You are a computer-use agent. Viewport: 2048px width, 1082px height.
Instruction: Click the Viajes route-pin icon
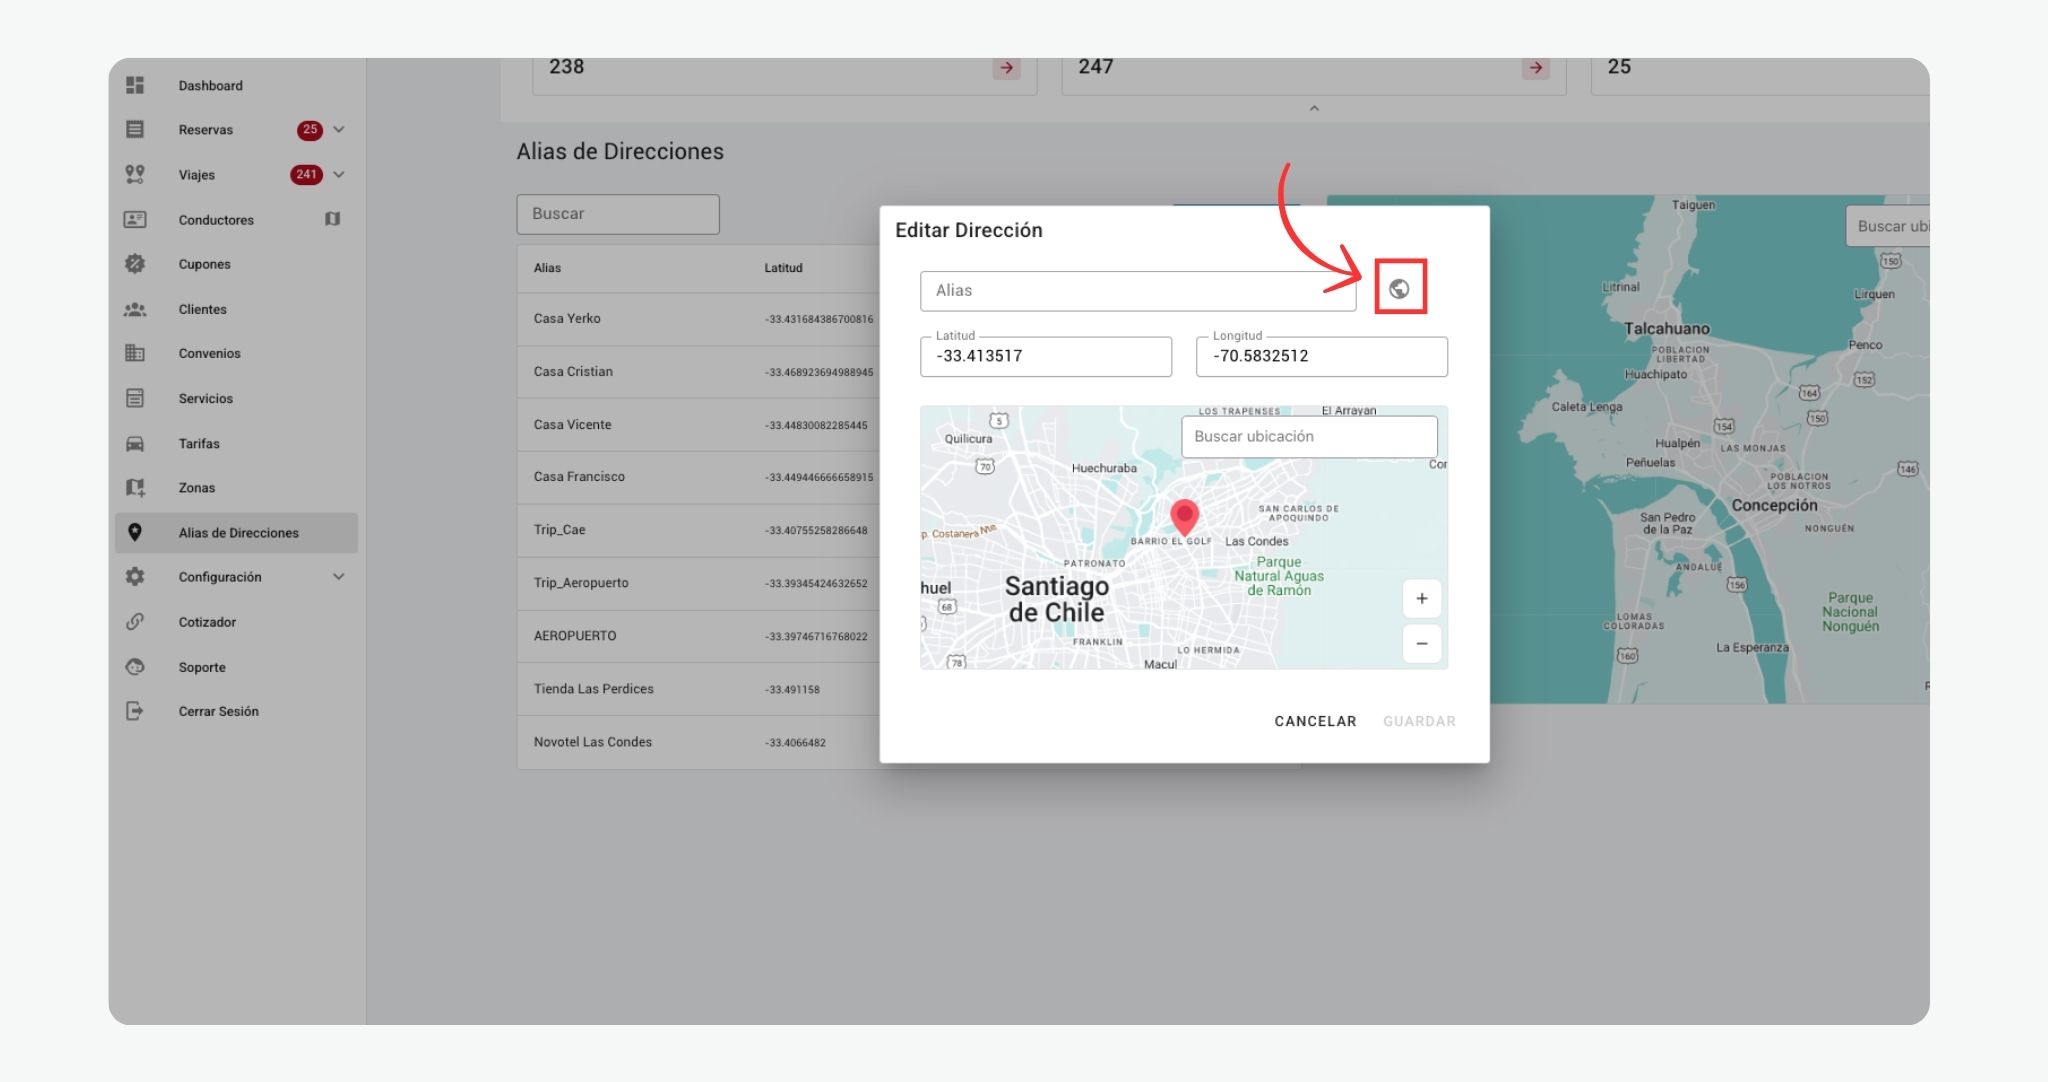135,174
